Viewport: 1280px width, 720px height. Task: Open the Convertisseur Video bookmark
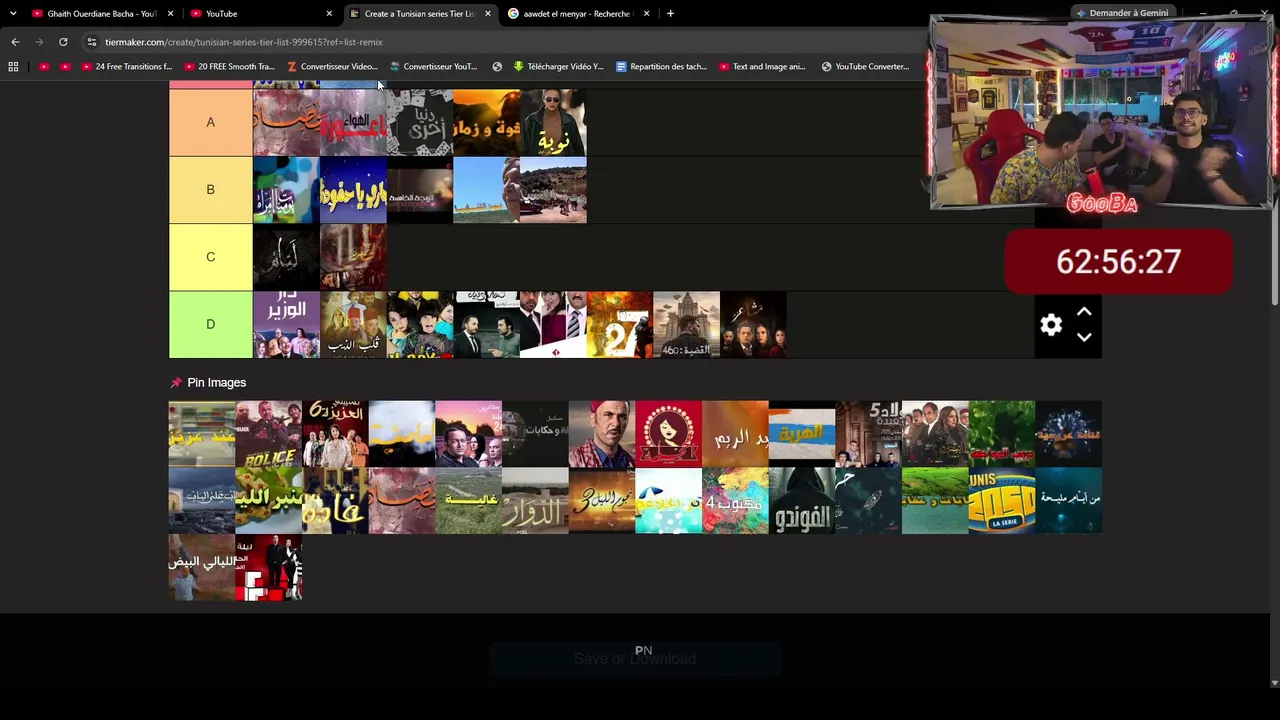pyautogui.click(x=332, y=67)
